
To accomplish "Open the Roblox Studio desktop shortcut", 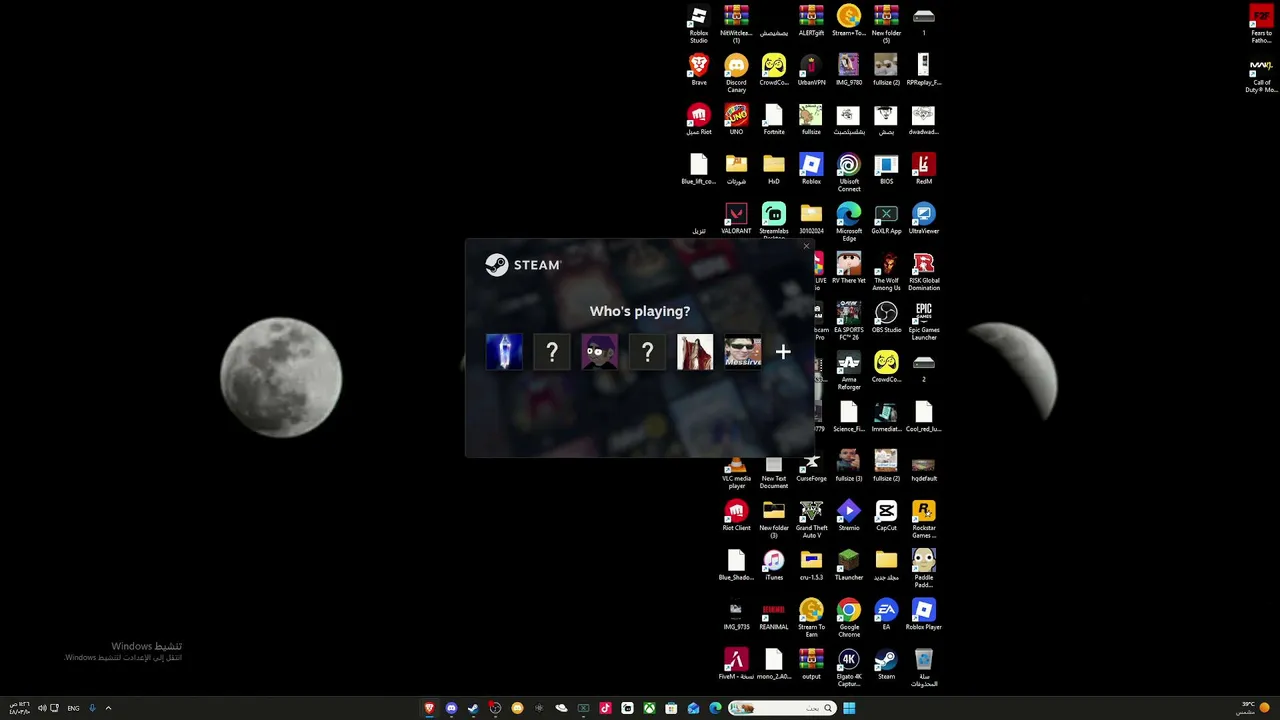I will (699, 25).
